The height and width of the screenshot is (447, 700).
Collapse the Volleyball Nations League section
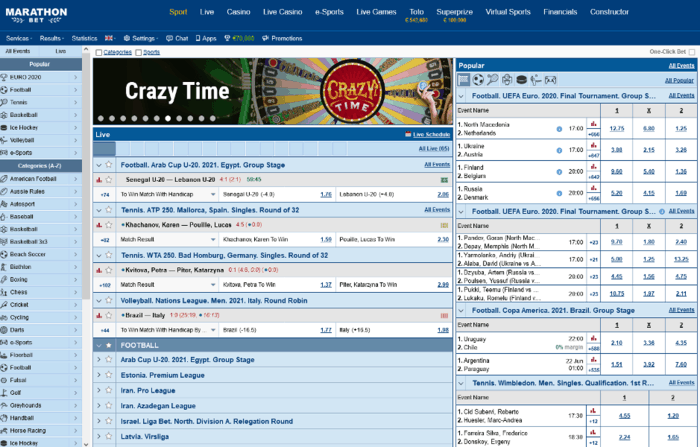pos(99,301)
